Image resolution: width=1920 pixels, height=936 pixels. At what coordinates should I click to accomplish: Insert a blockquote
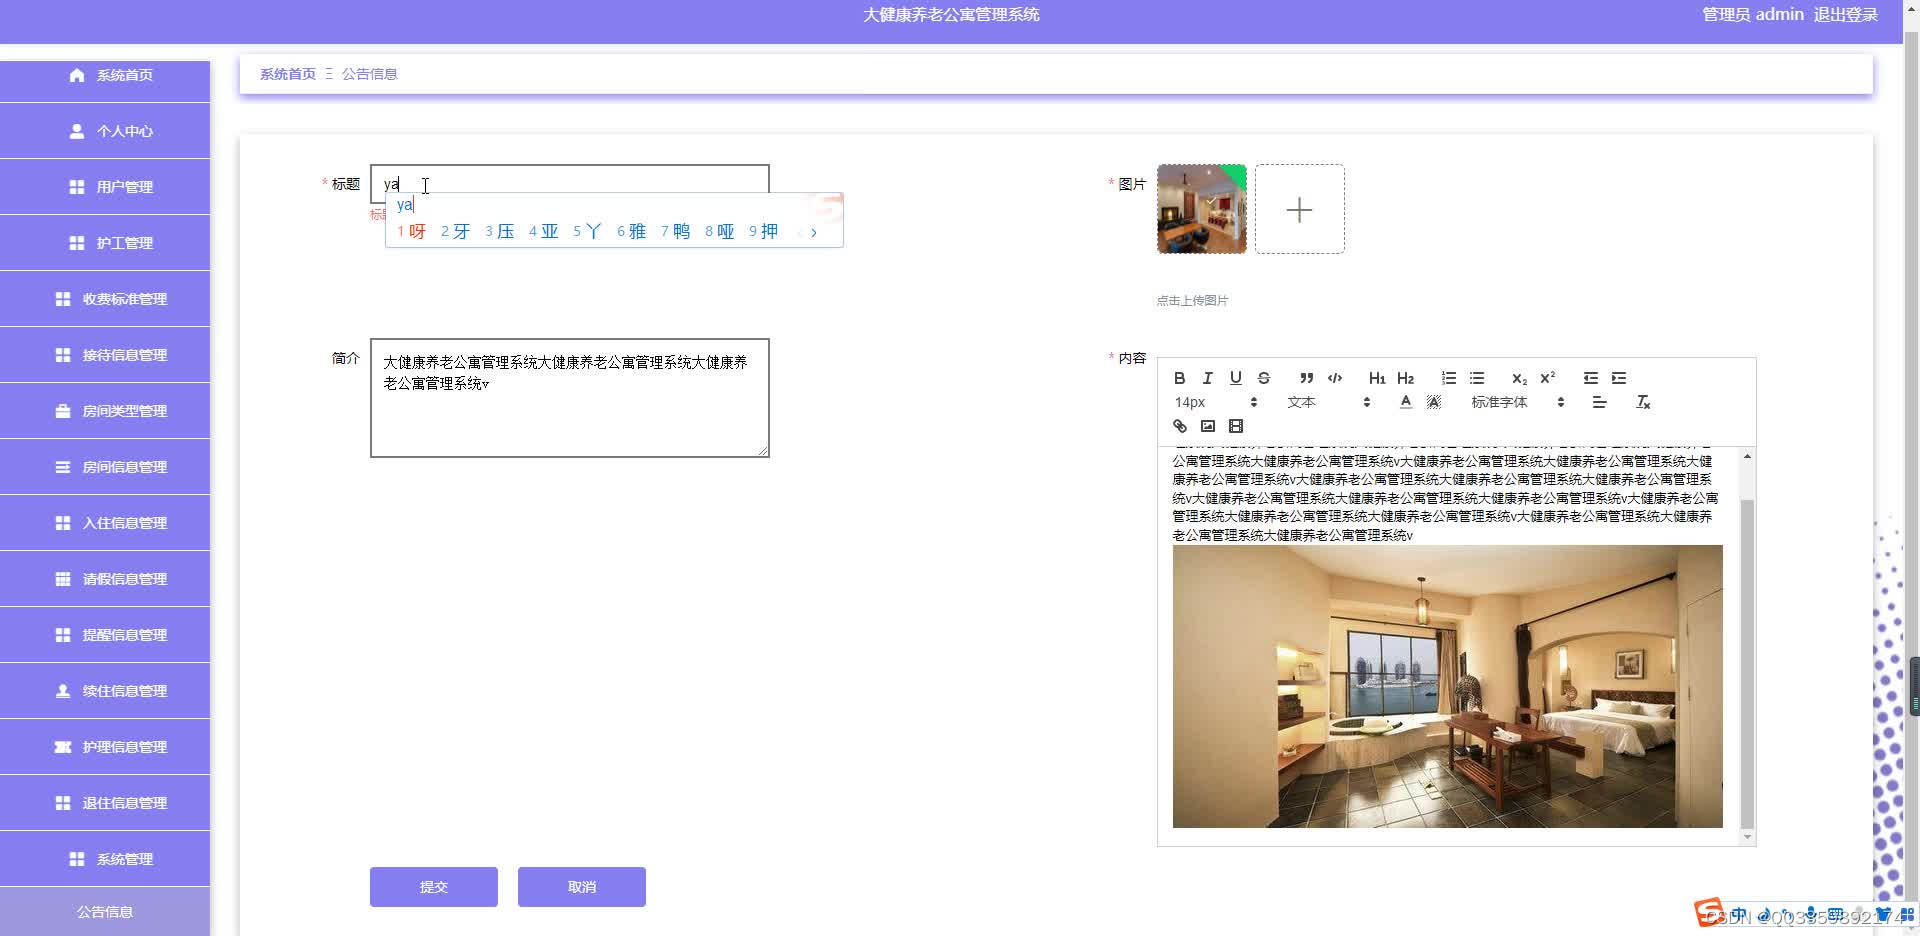pyautogui.click(x=1306, y=378)
